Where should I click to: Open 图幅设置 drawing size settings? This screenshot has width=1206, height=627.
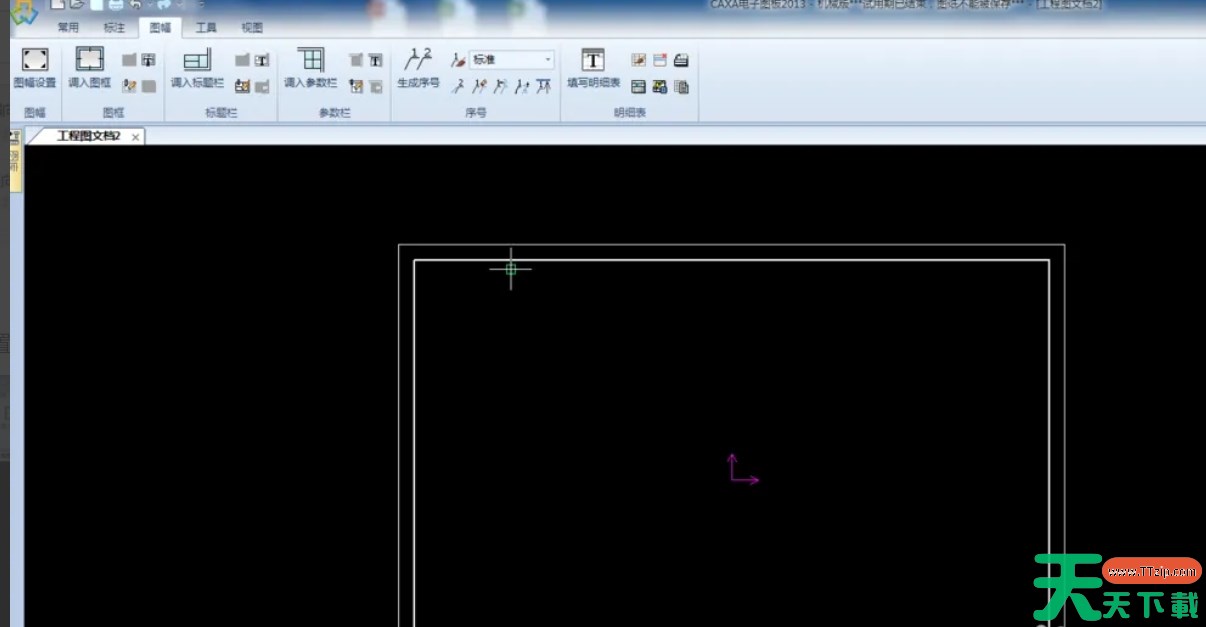pyautogui.click(x=35, y=67)
